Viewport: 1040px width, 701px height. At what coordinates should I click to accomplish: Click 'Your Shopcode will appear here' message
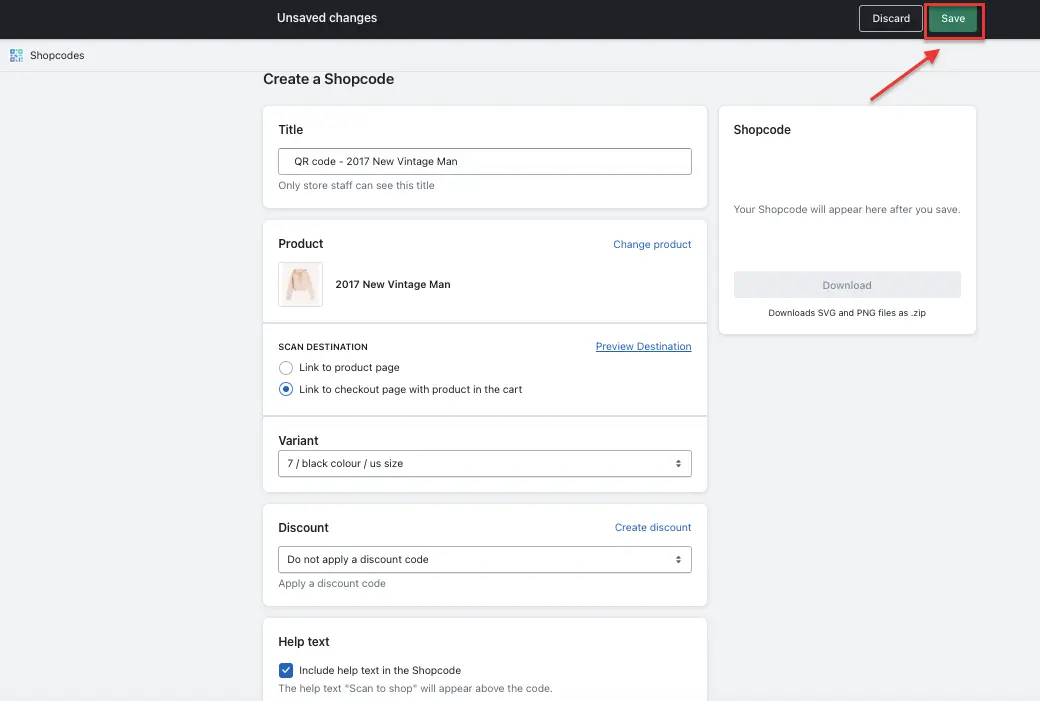[847, 210]
